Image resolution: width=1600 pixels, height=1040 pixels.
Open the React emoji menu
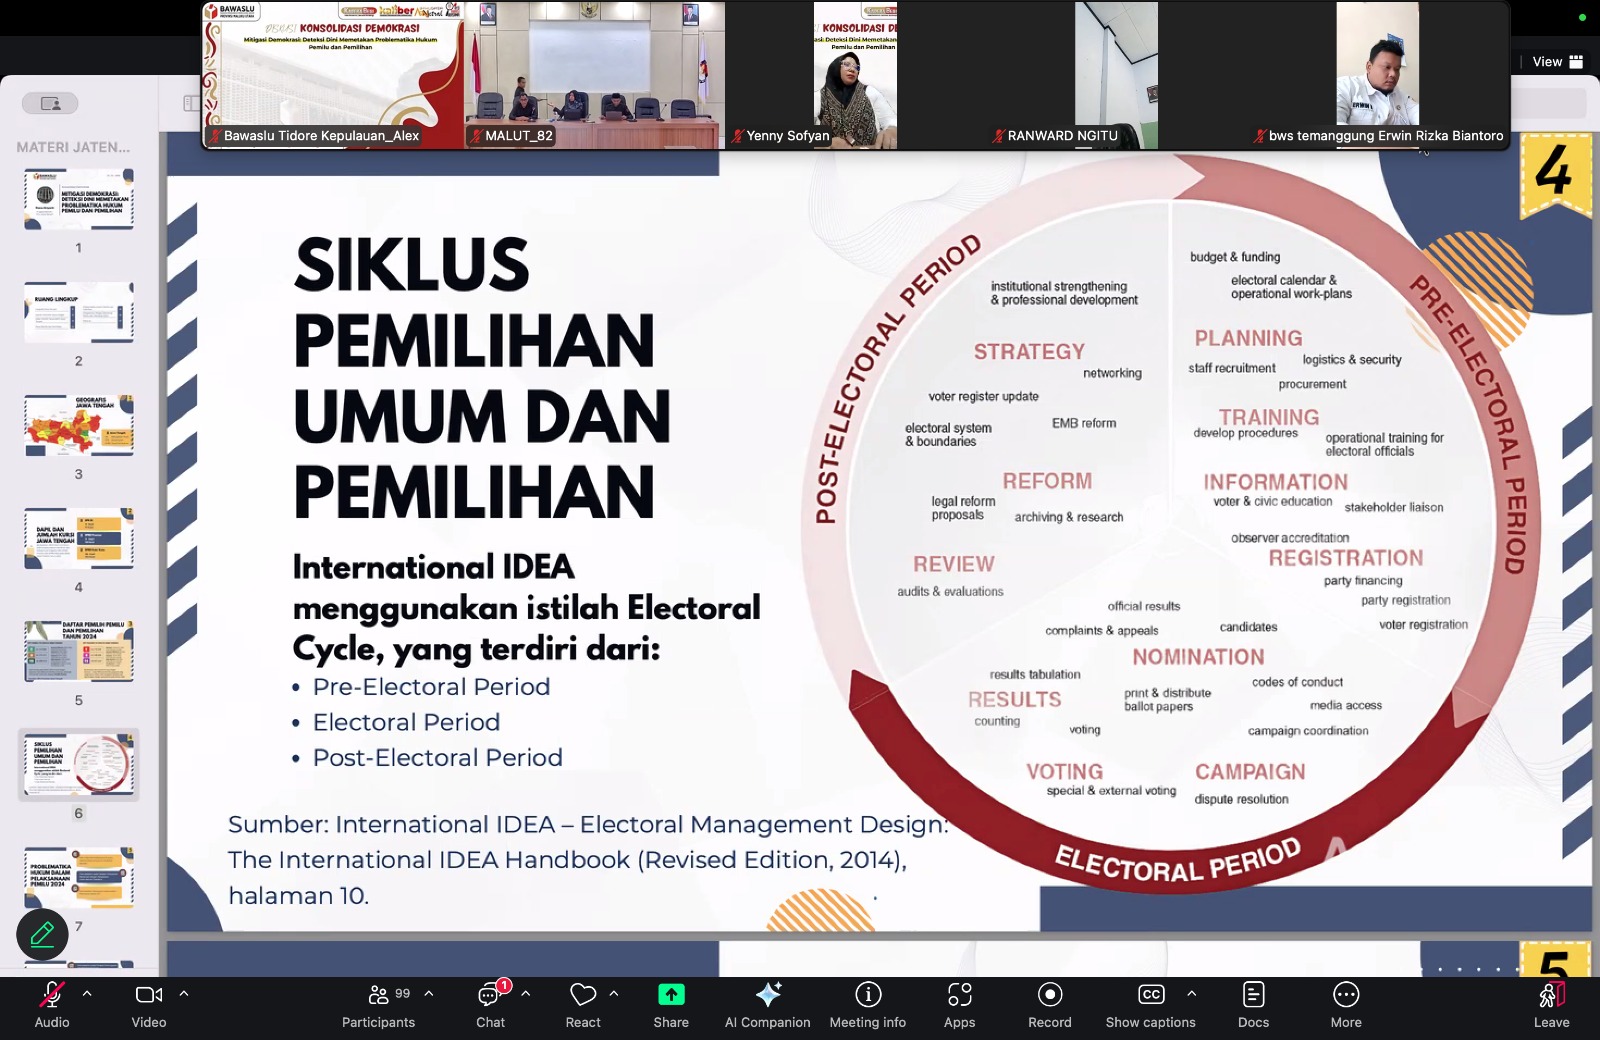tap(583, 1004)
